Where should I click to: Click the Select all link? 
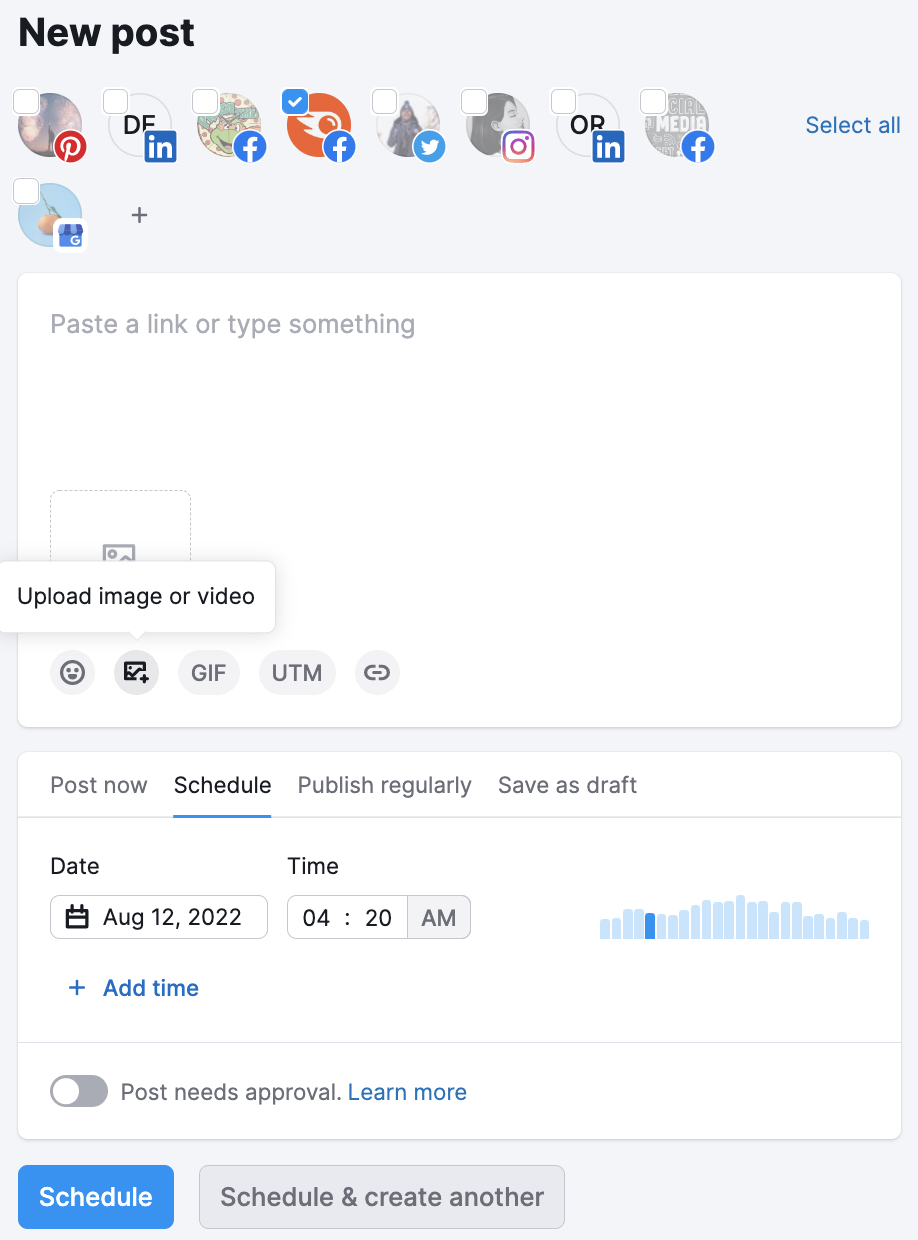852,125
